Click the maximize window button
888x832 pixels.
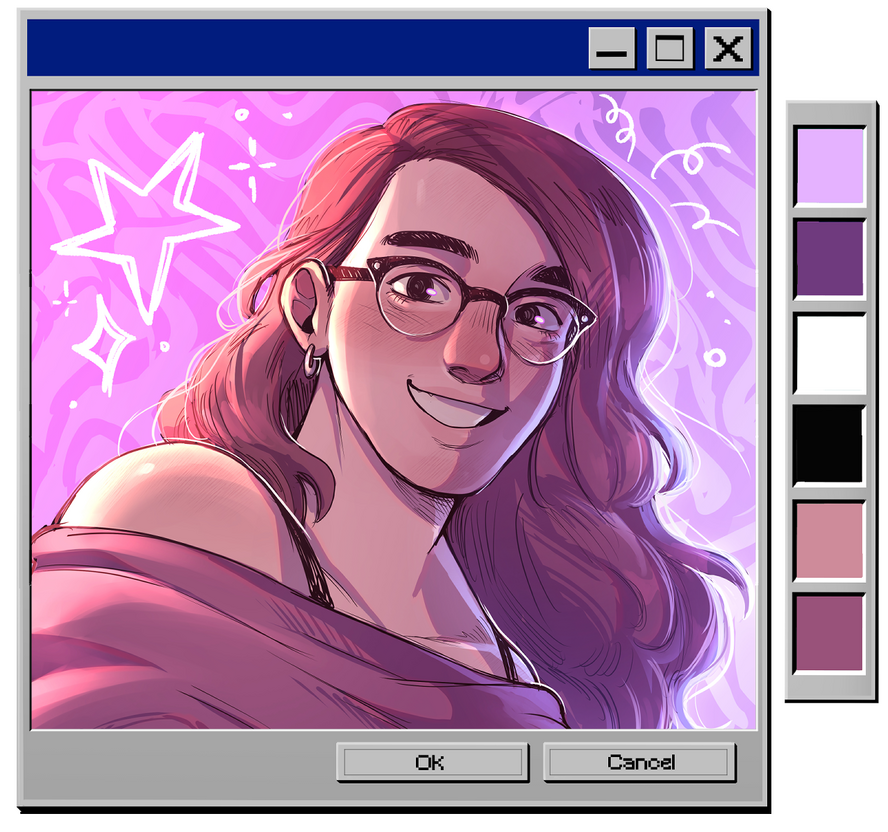point(669,48)
